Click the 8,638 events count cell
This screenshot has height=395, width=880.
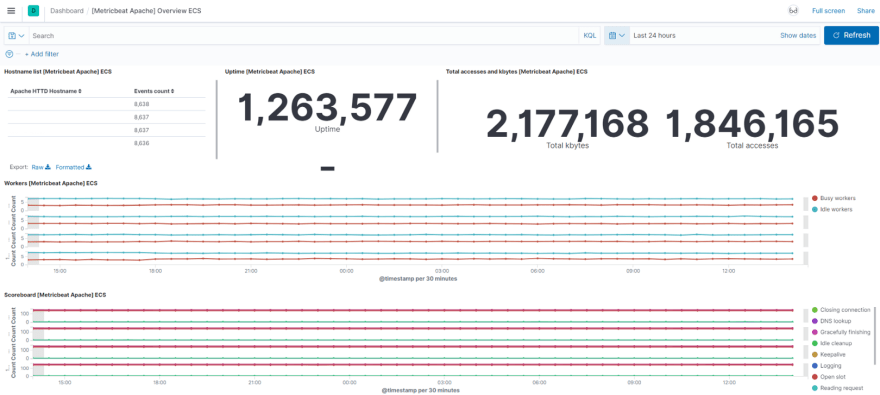click(x=141, y=104)
